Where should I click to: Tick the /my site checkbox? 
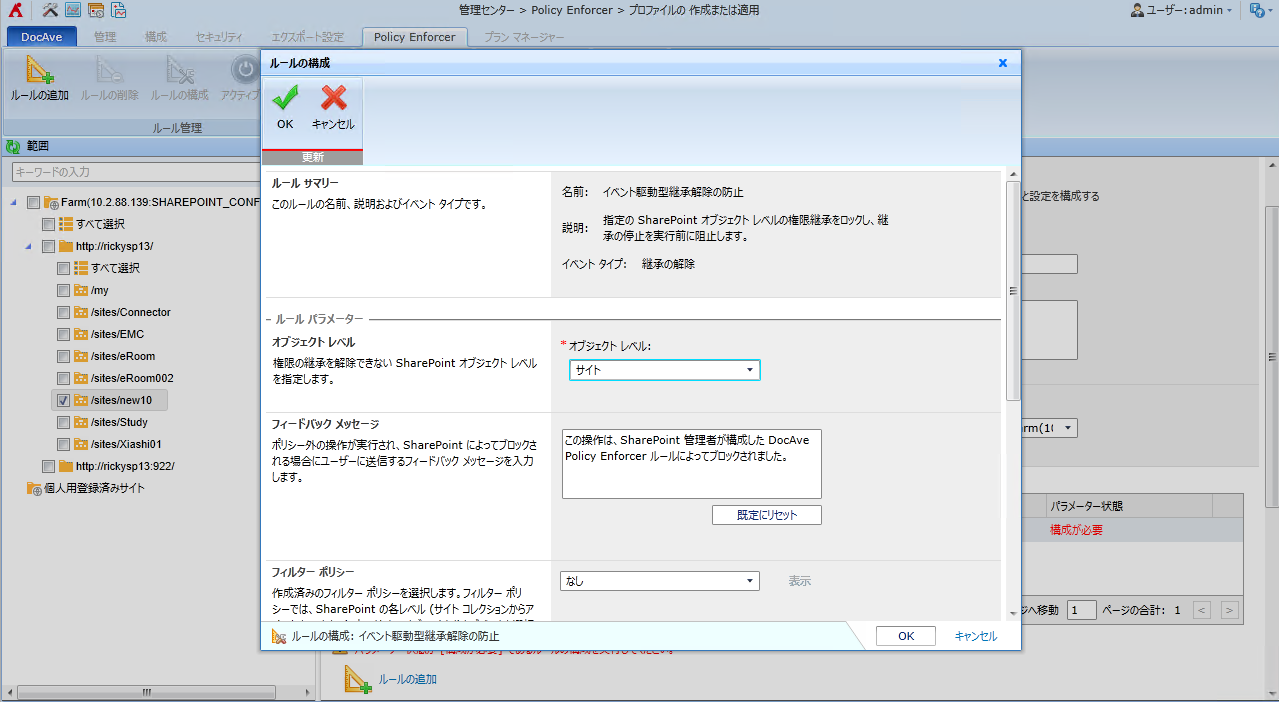63,290
